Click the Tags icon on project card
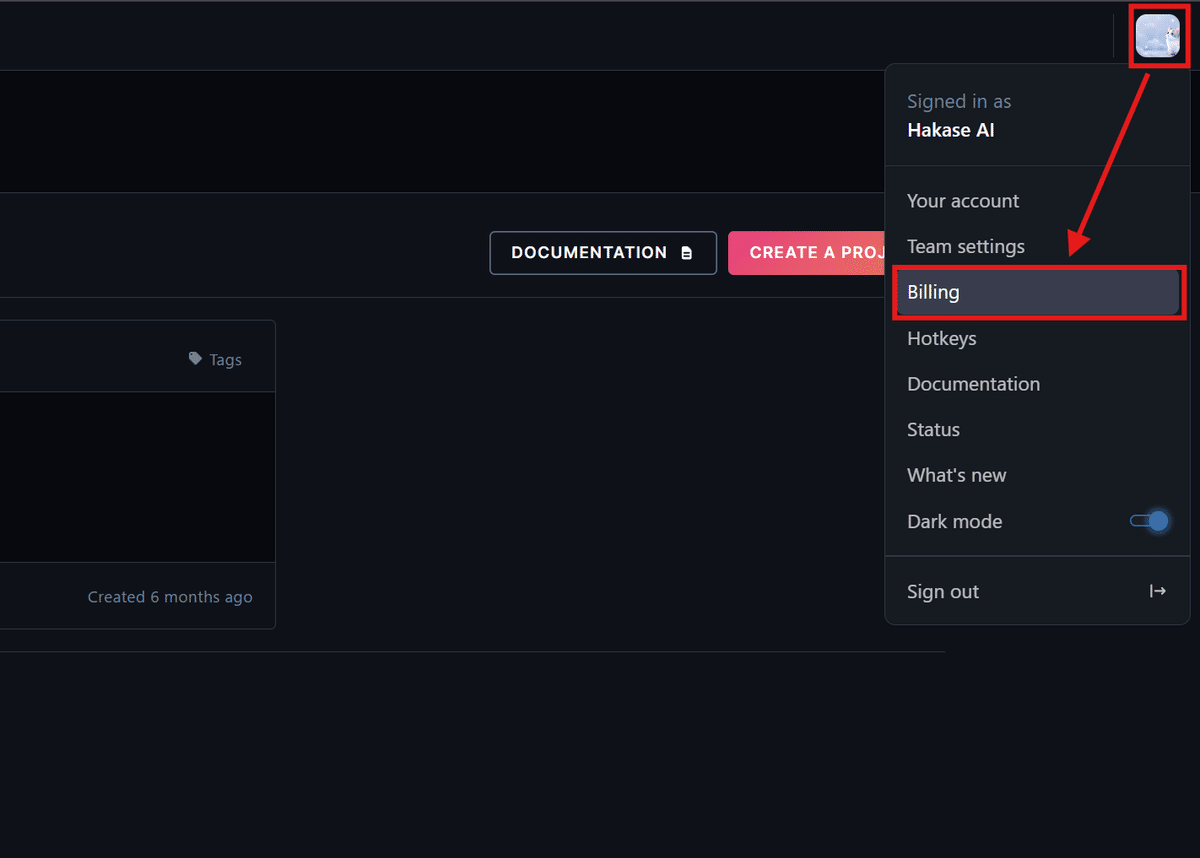The height and width of the screenshot is (858, 1200). click(x=195, y=359)
